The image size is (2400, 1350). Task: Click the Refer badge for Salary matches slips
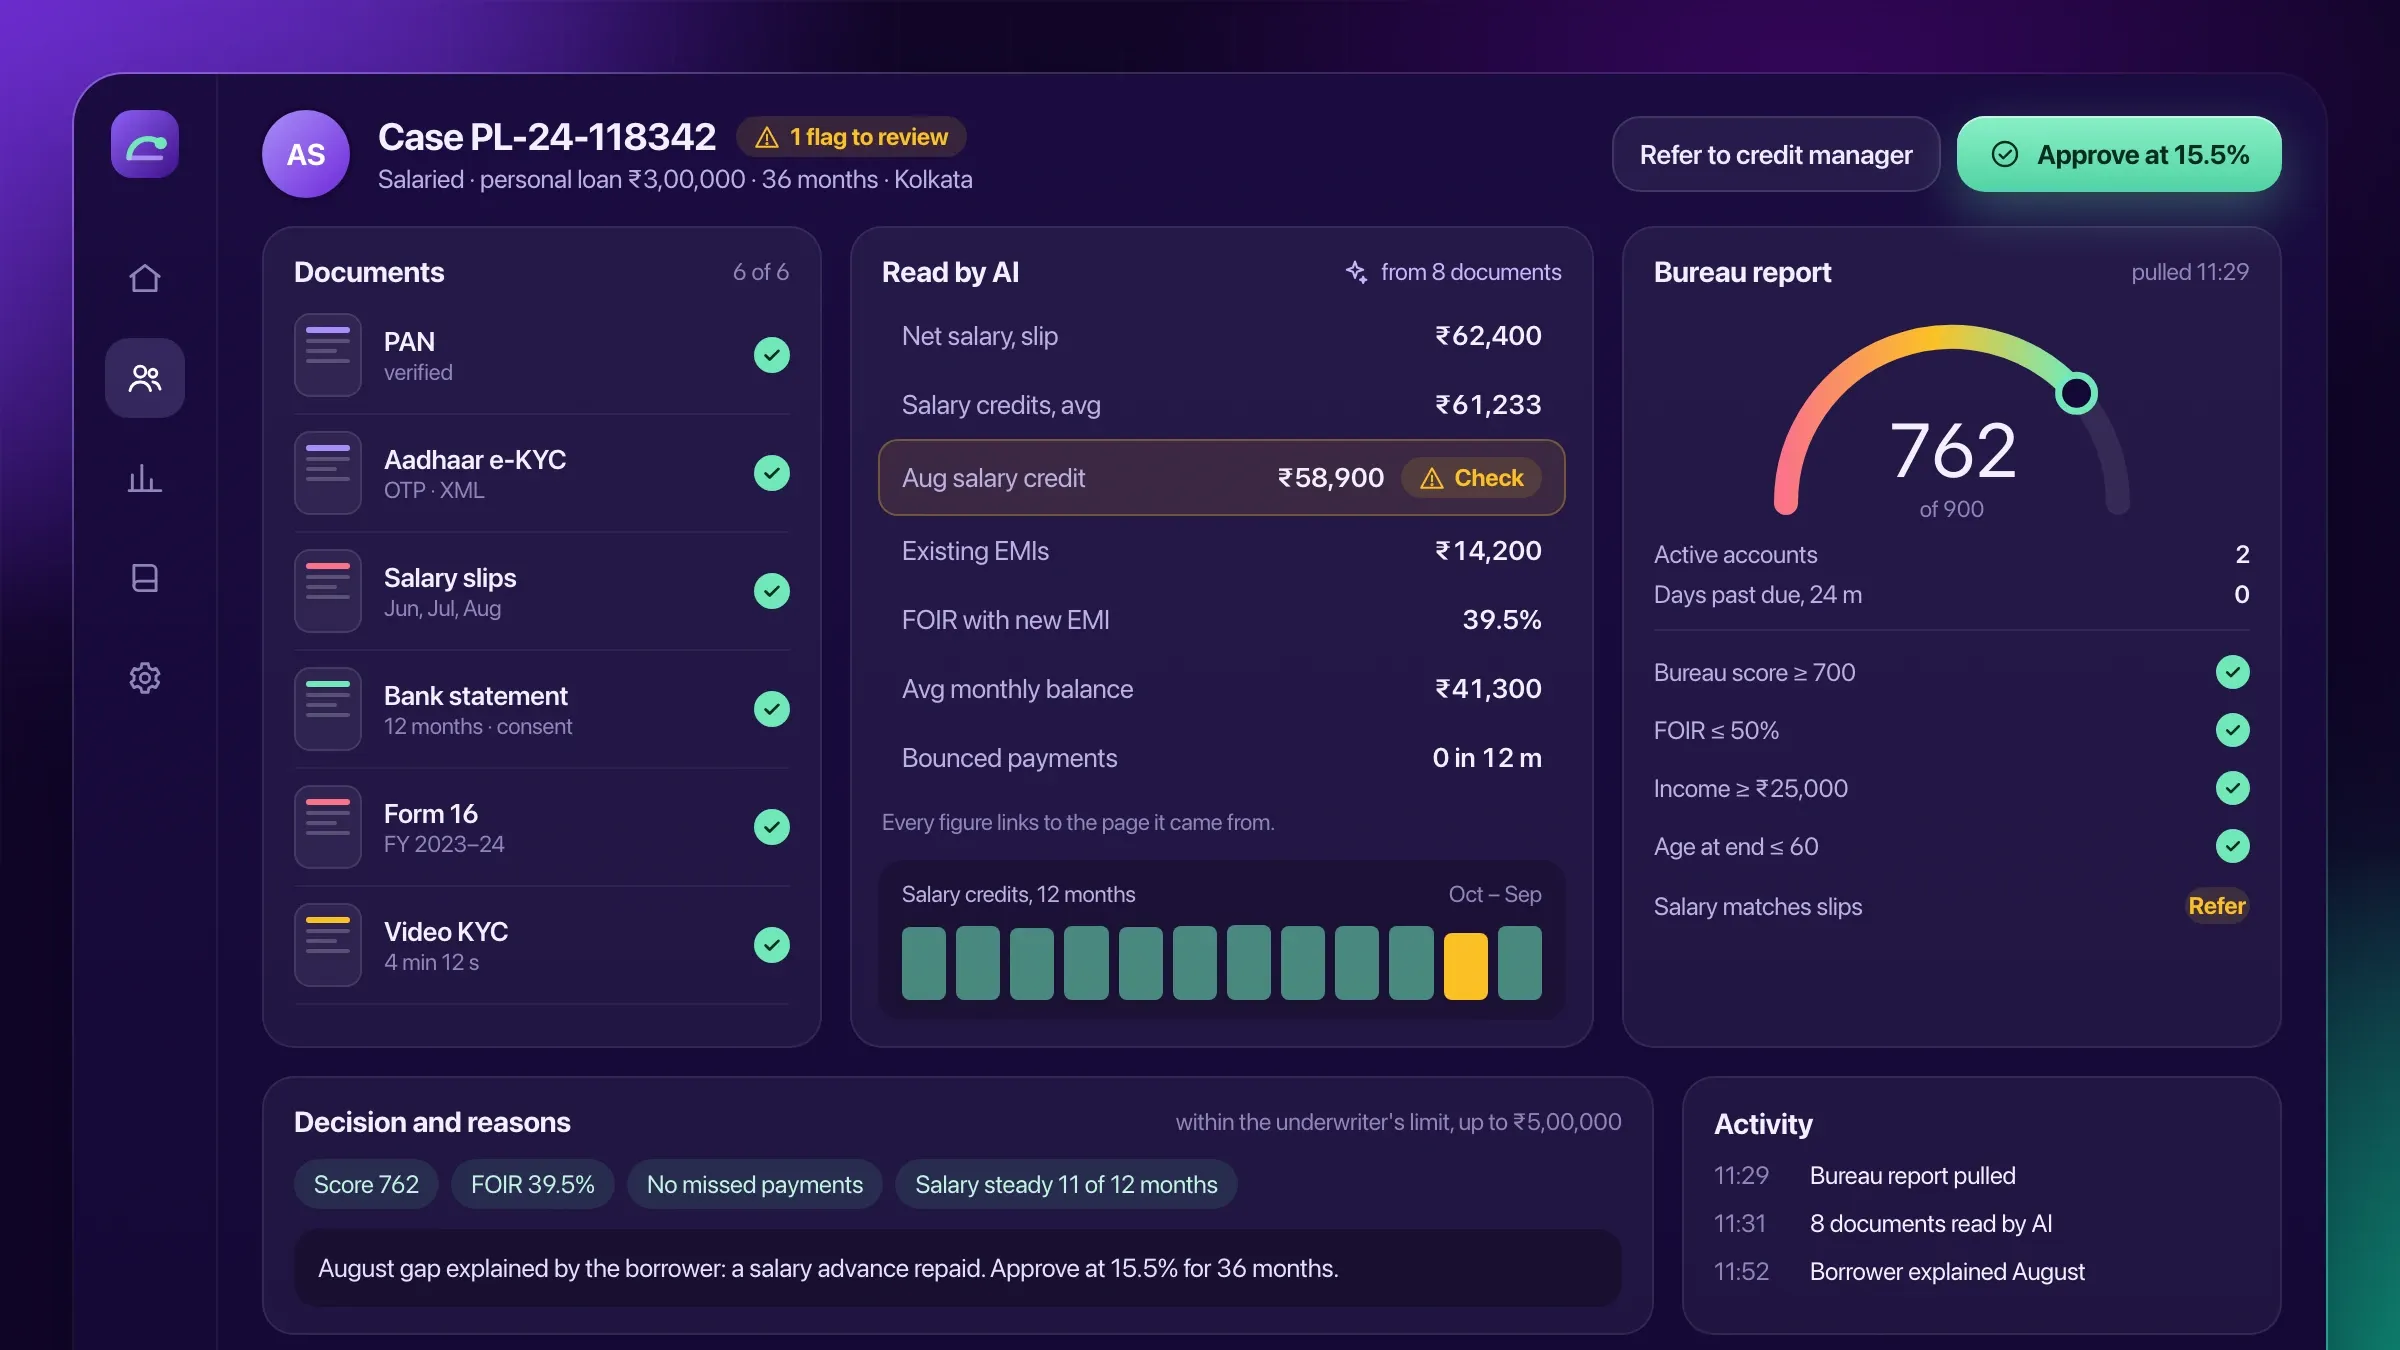click(x=2217, y=906)
